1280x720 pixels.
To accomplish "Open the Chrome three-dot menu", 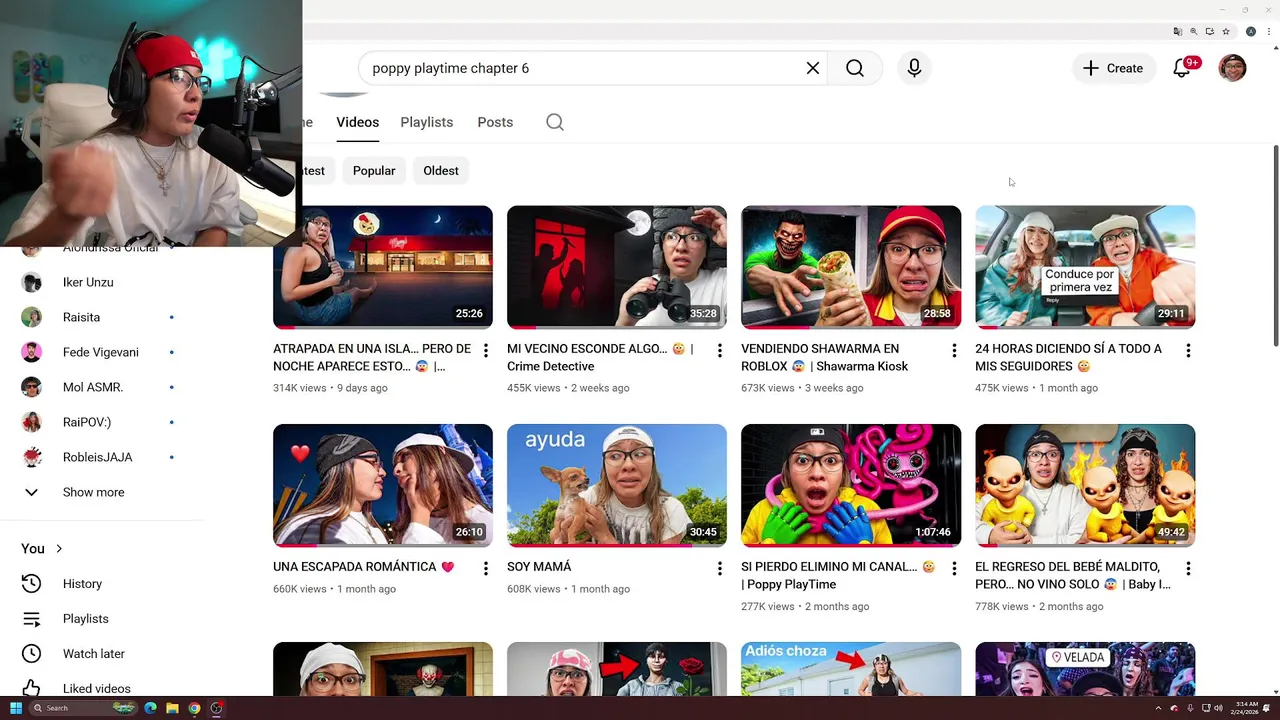I will pyautogui.click(x=1269, y=31).
